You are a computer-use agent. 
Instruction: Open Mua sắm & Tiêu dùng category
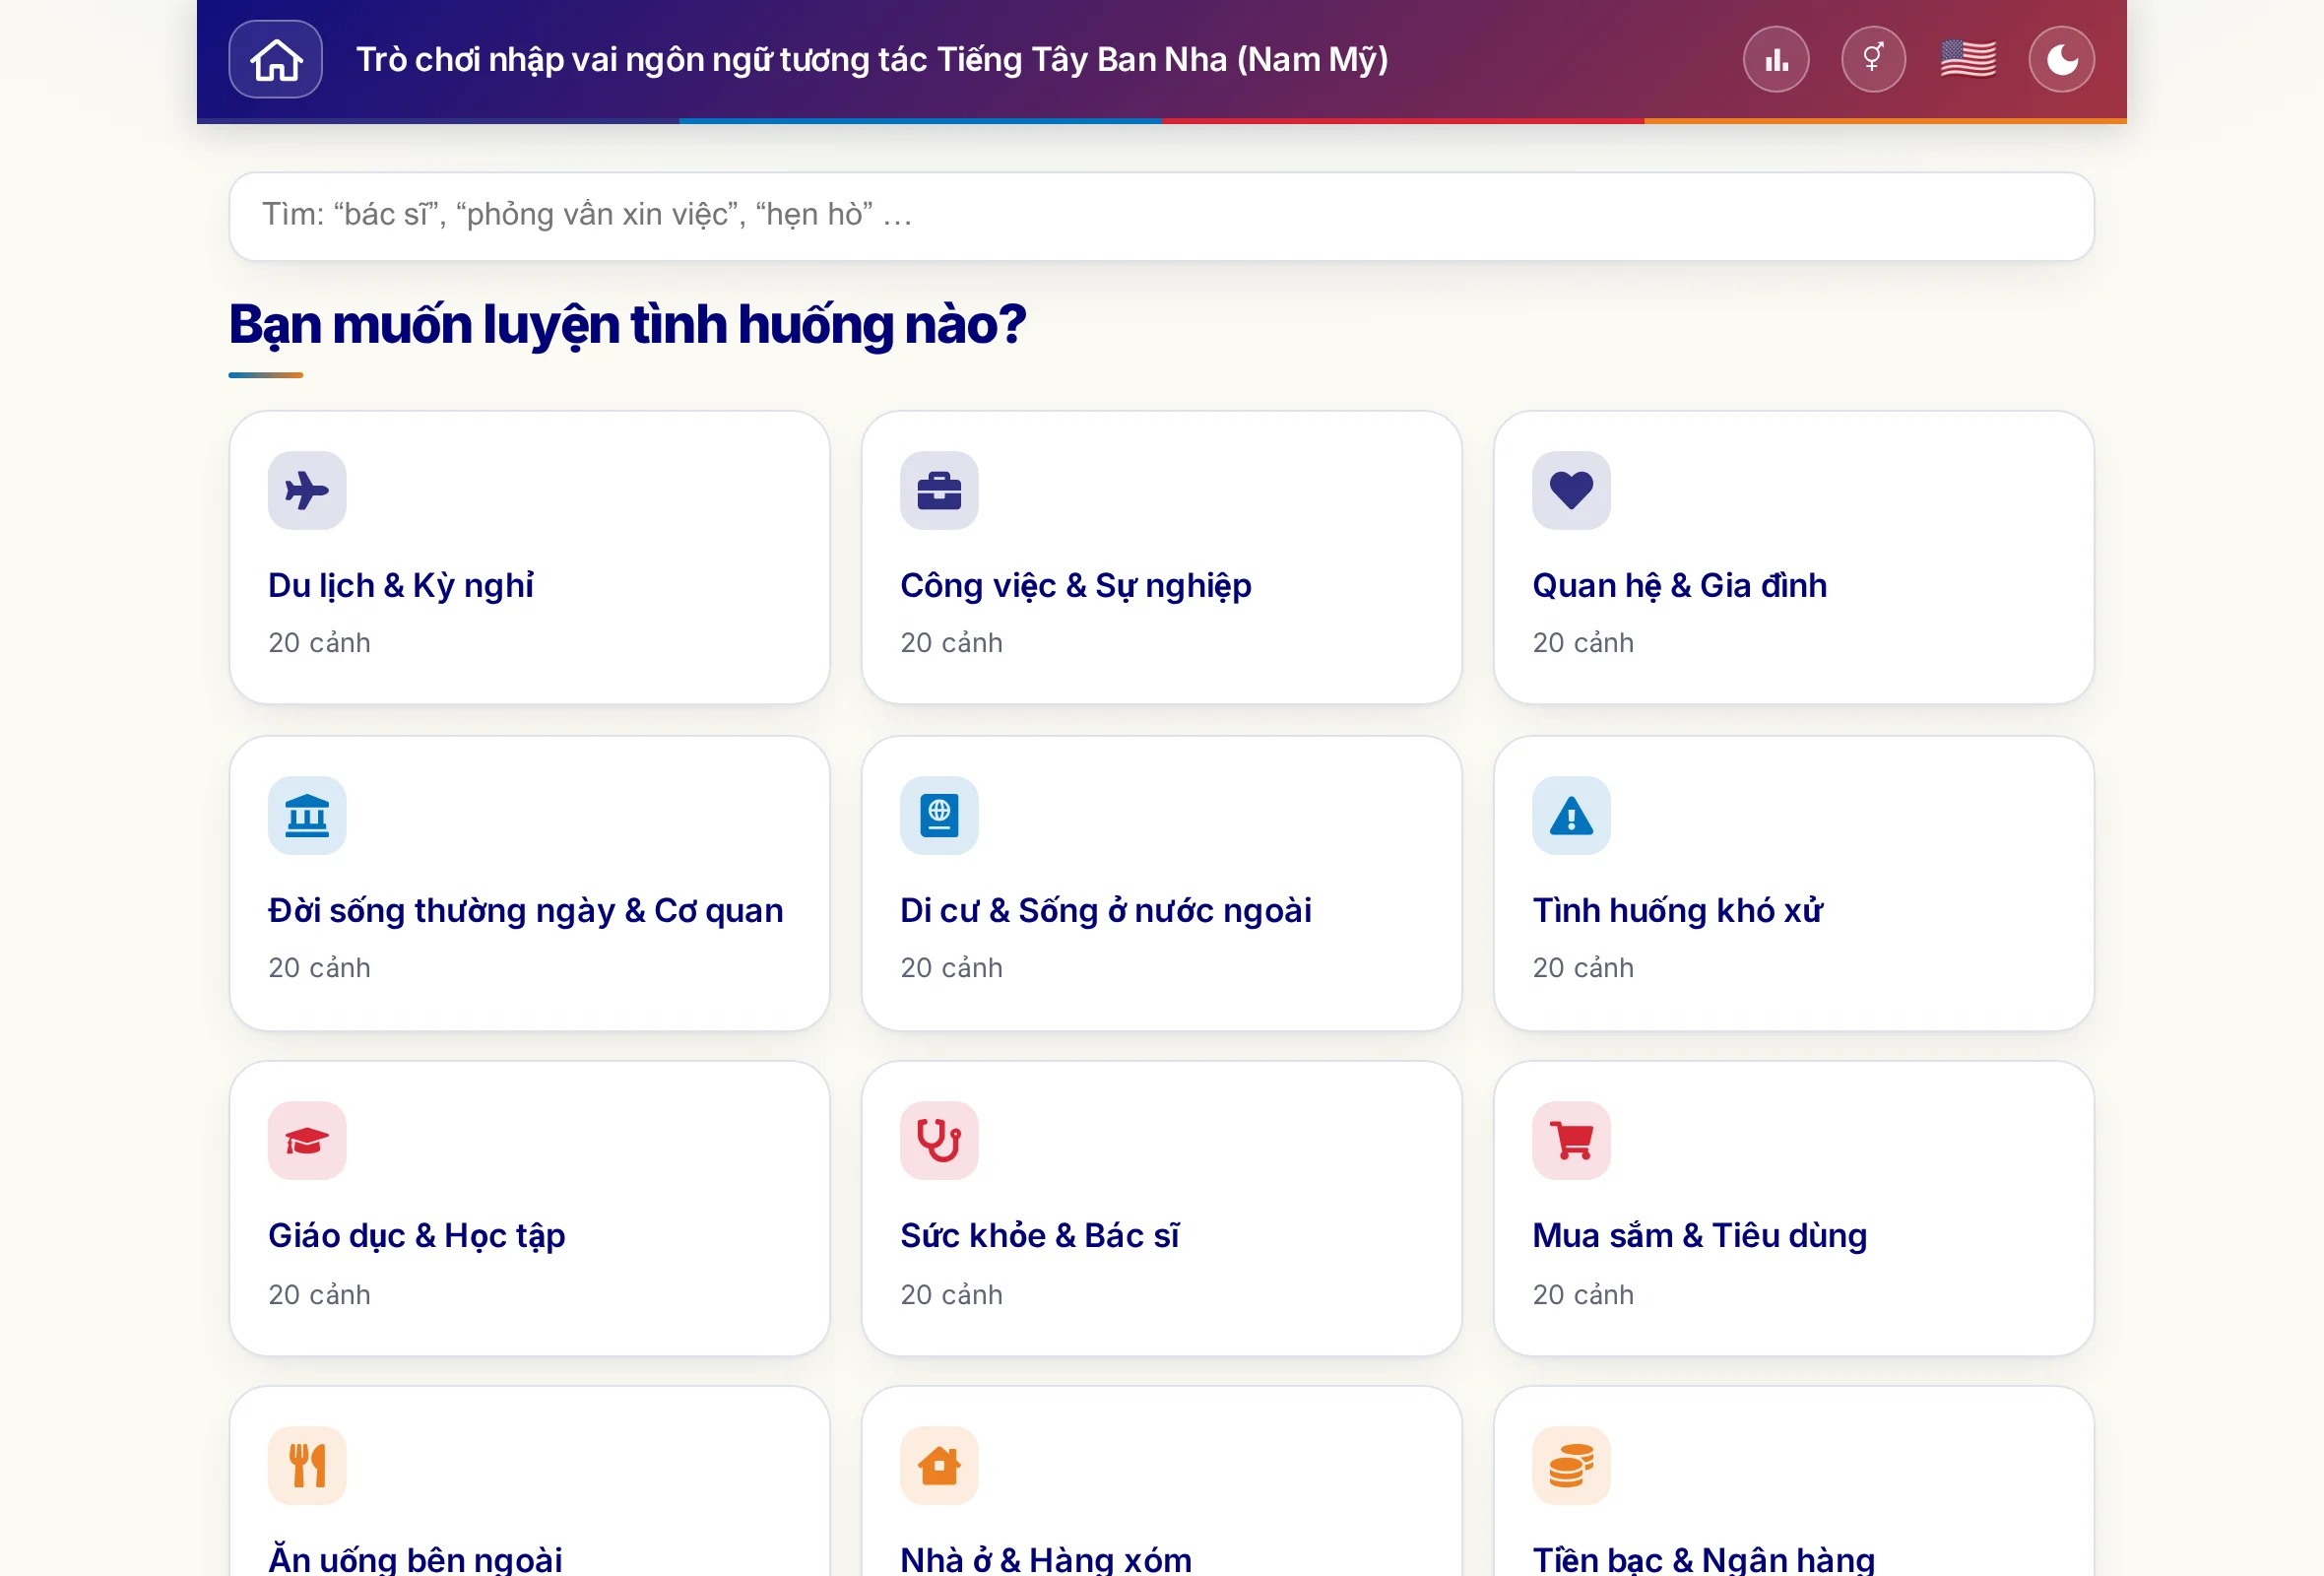(1793, 1208)
